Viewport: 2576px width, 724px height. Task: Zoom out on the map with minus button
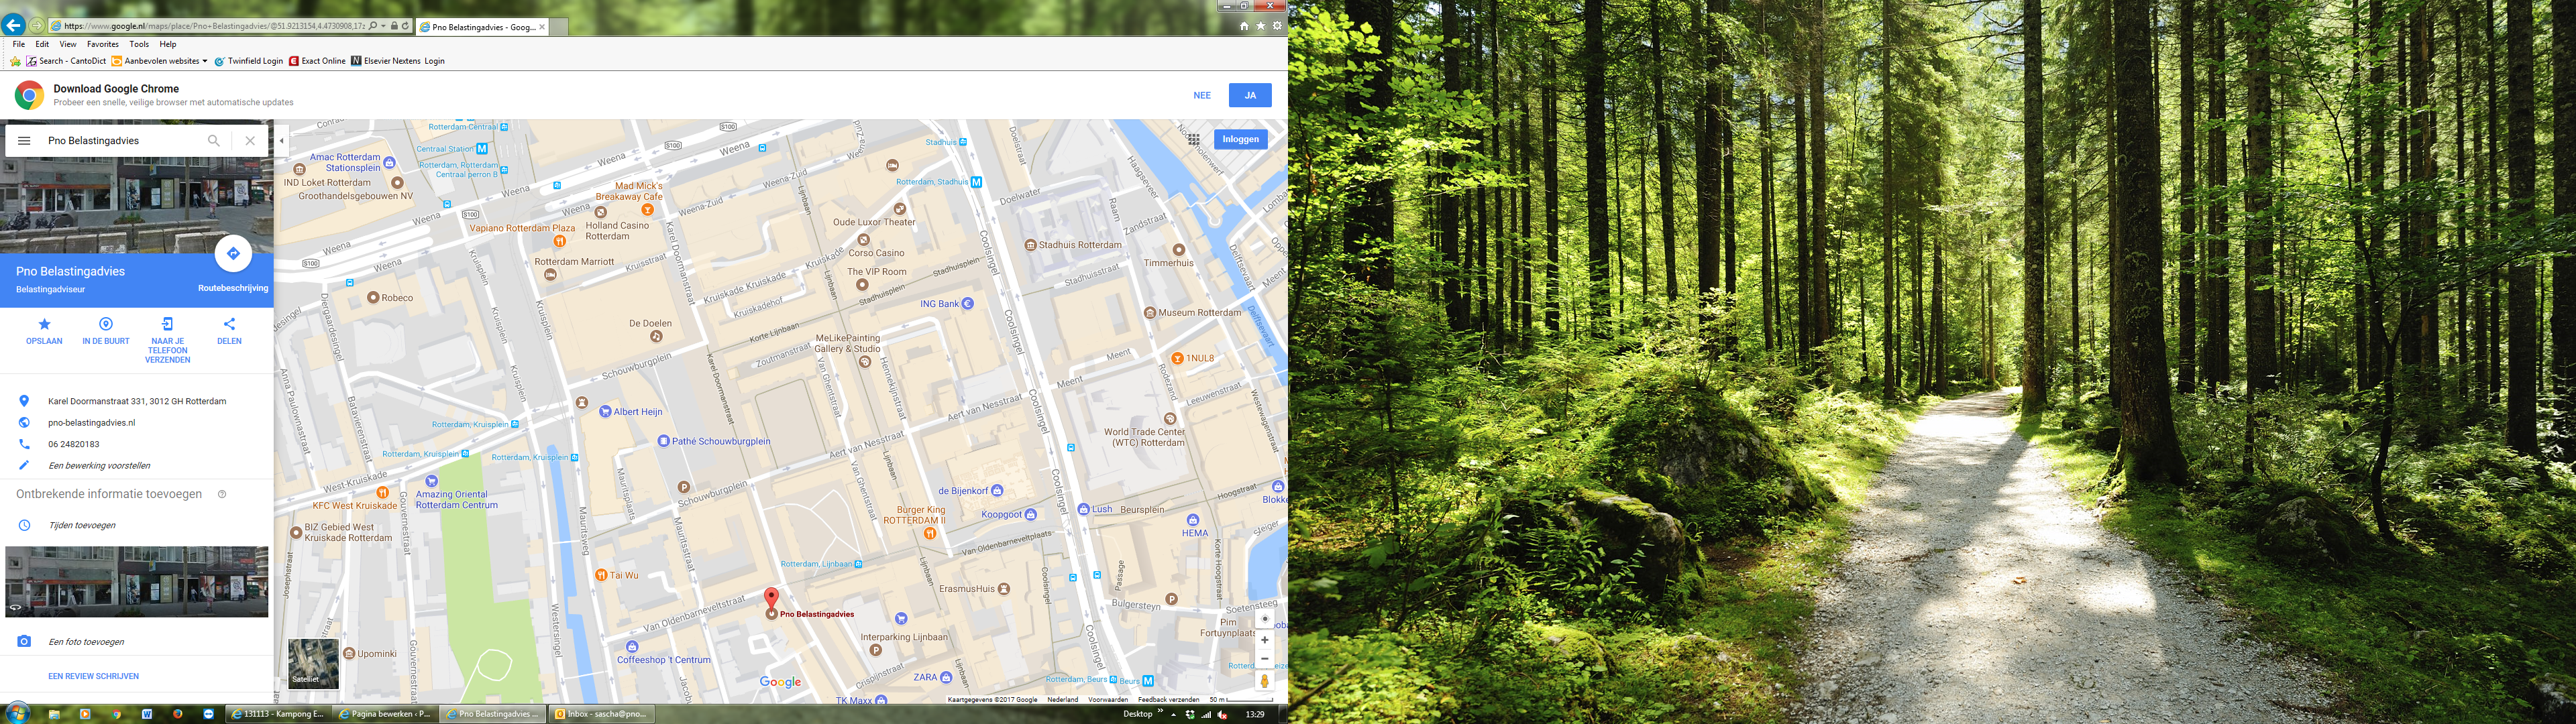pyautogui.click(x=1264, y=660)
